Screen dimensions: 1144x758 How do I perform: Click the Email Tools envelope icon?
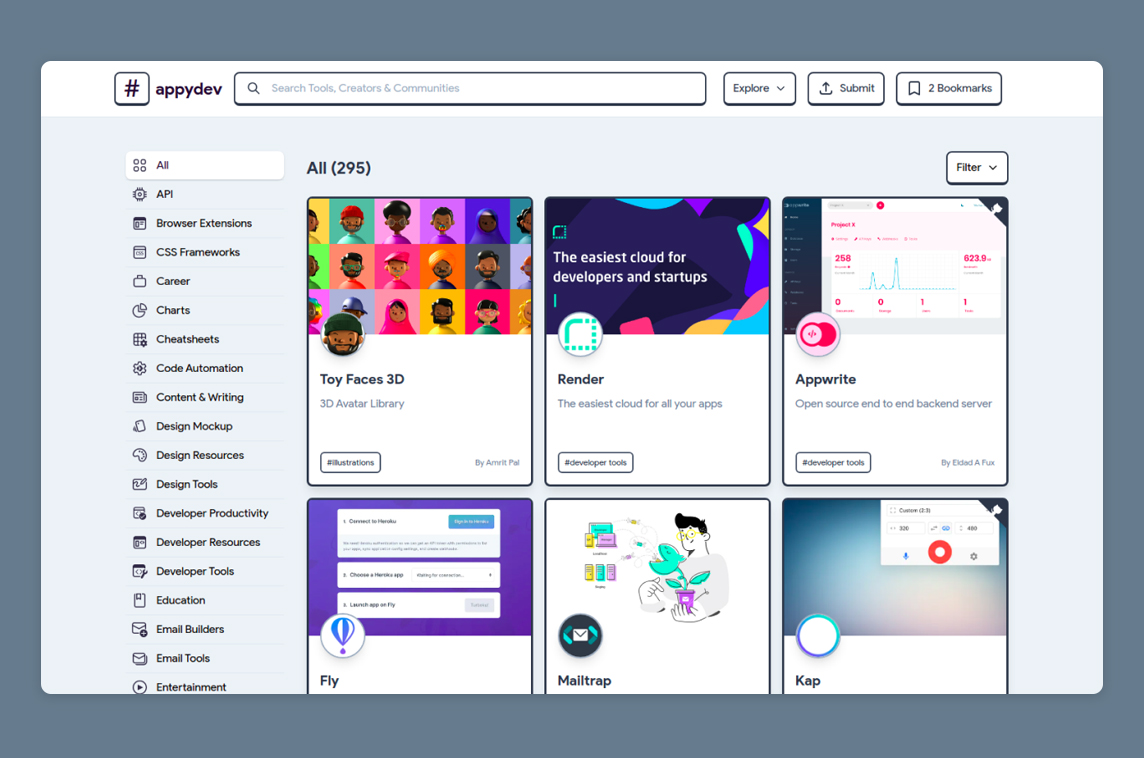point(139,659)
